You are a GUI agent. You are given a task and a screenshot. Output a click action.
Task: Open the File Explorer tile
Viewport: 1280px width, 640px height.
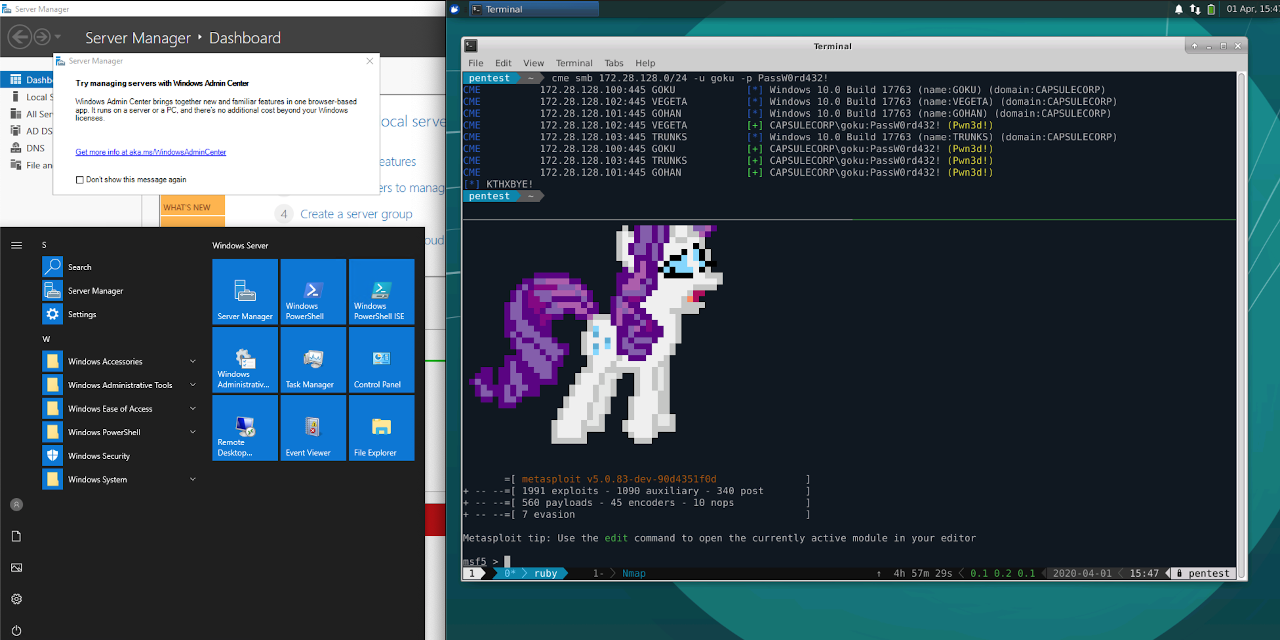[381, 427]
